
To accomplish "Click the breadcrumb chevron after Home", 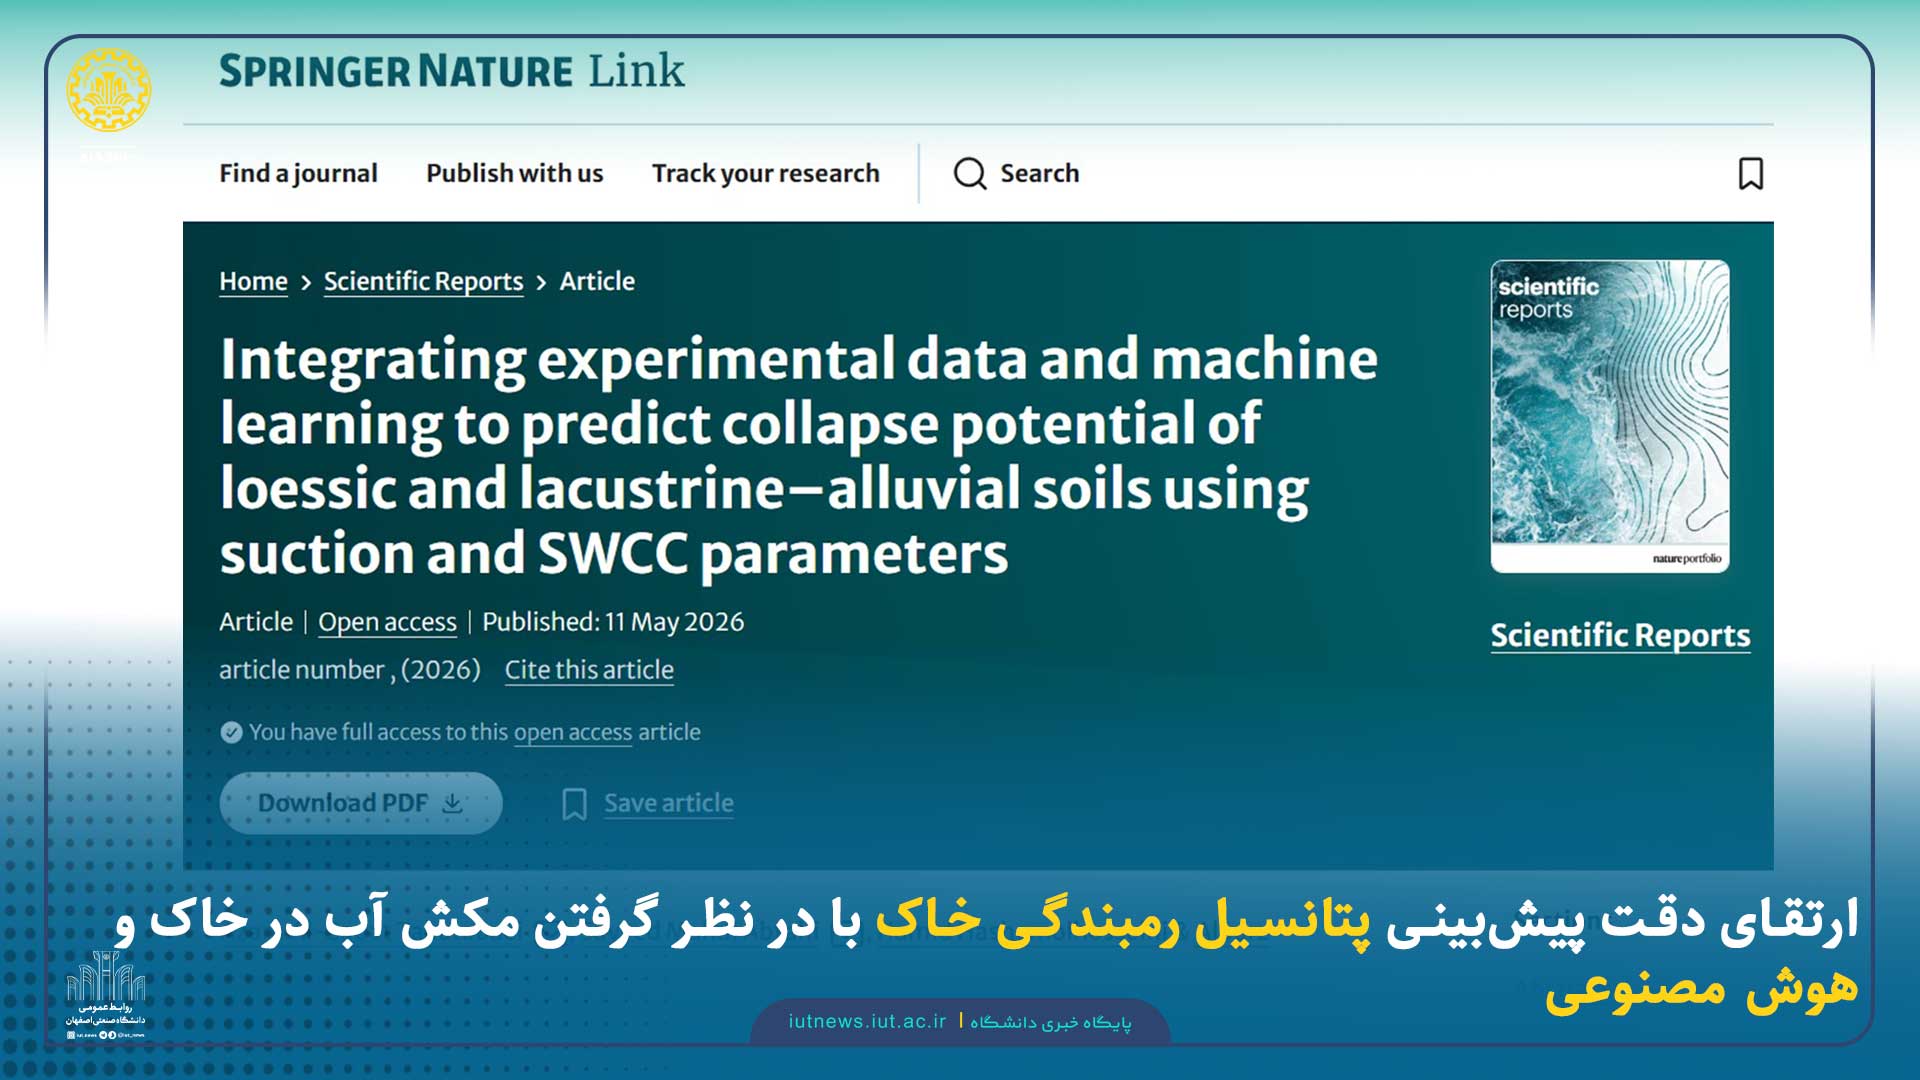I will [306, 283].
